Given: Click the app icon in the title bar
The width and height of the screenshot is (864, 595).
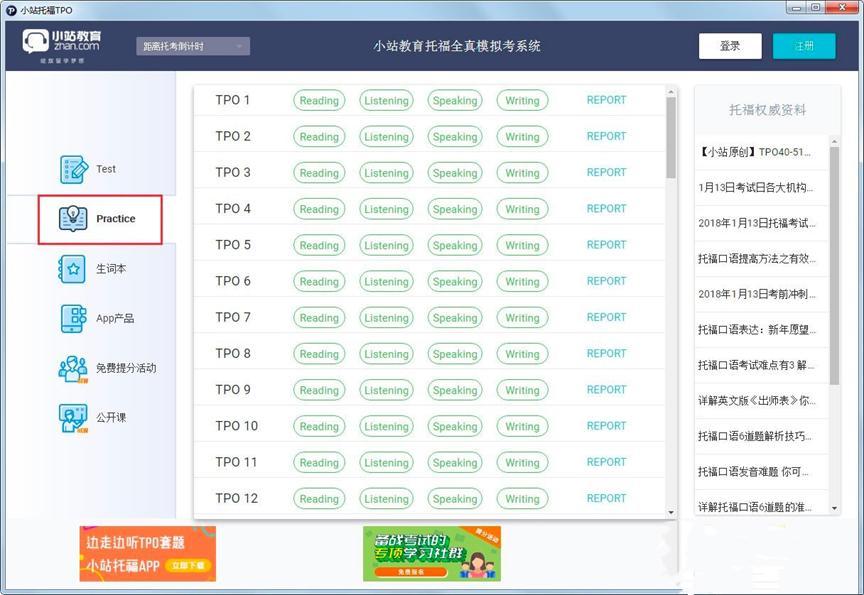Looking at the screenshot, I should (x=11, y=9).
